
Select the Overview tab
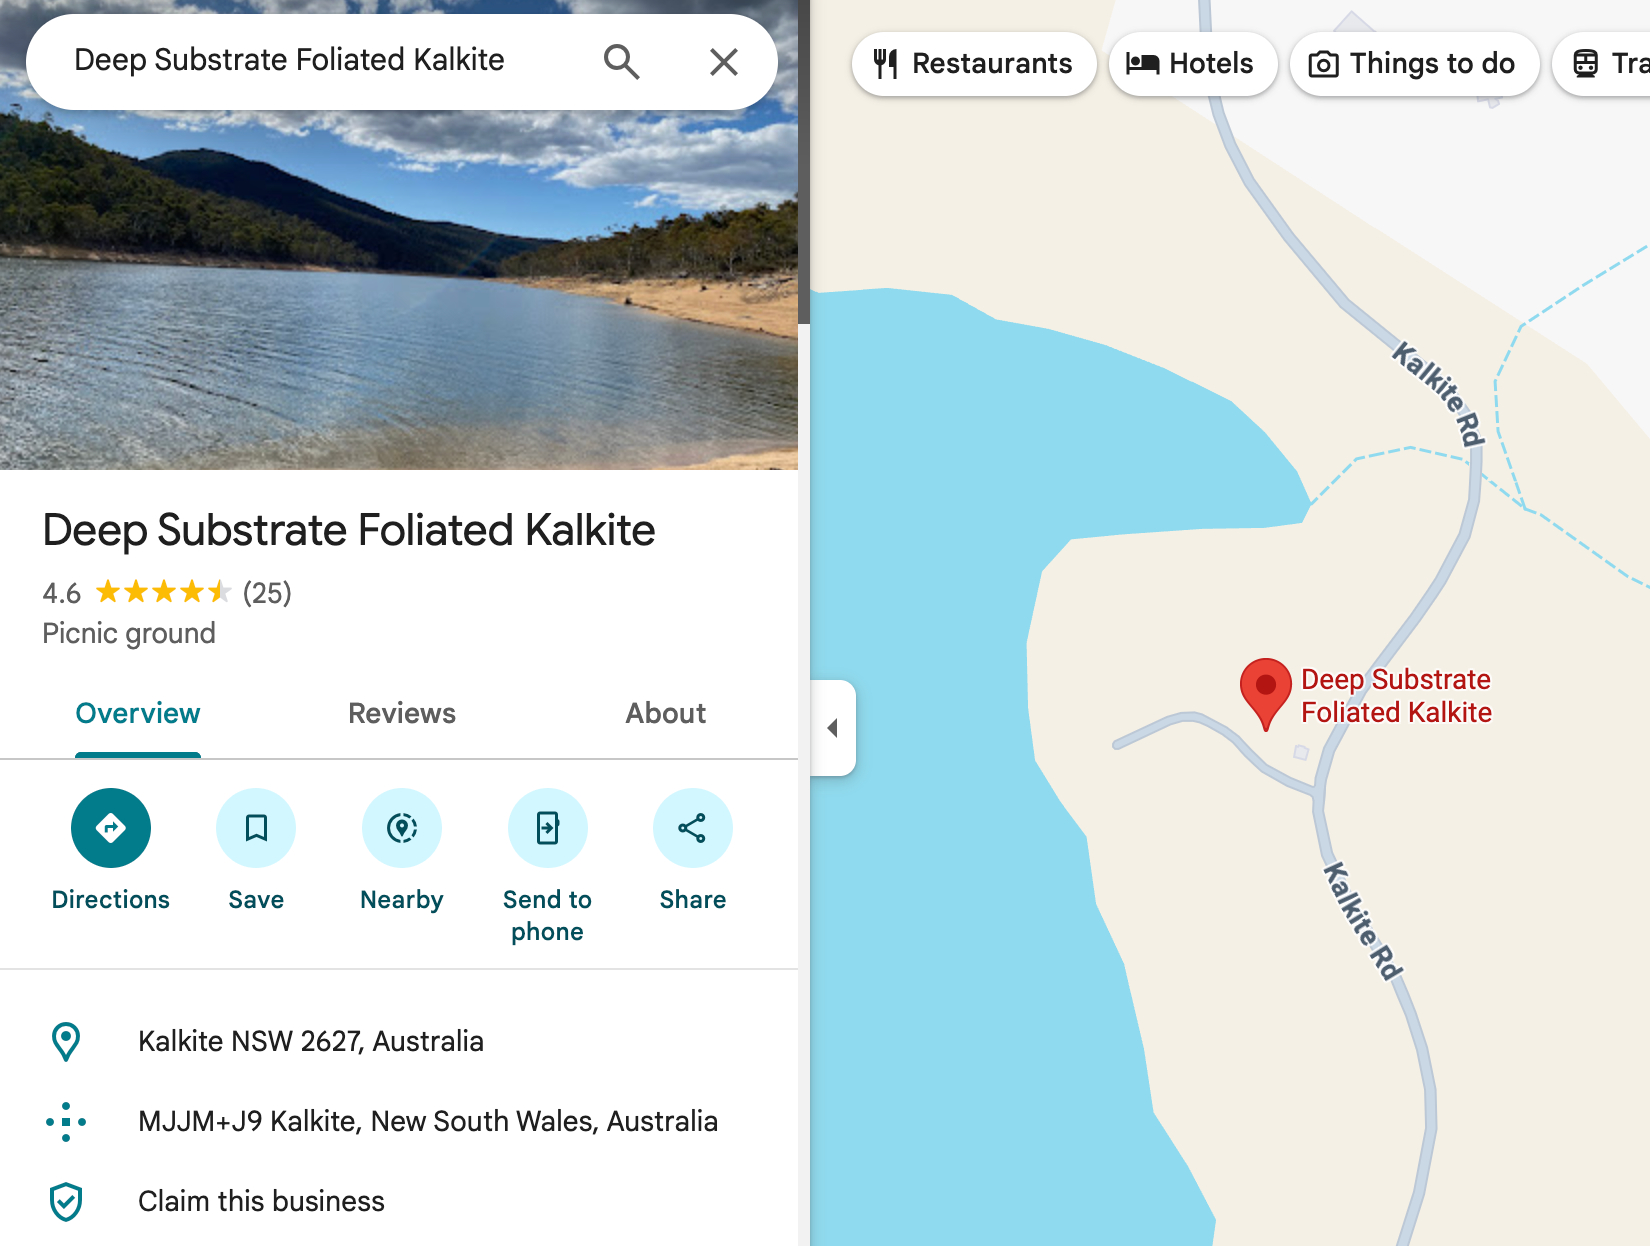click(x=138, y=713)
